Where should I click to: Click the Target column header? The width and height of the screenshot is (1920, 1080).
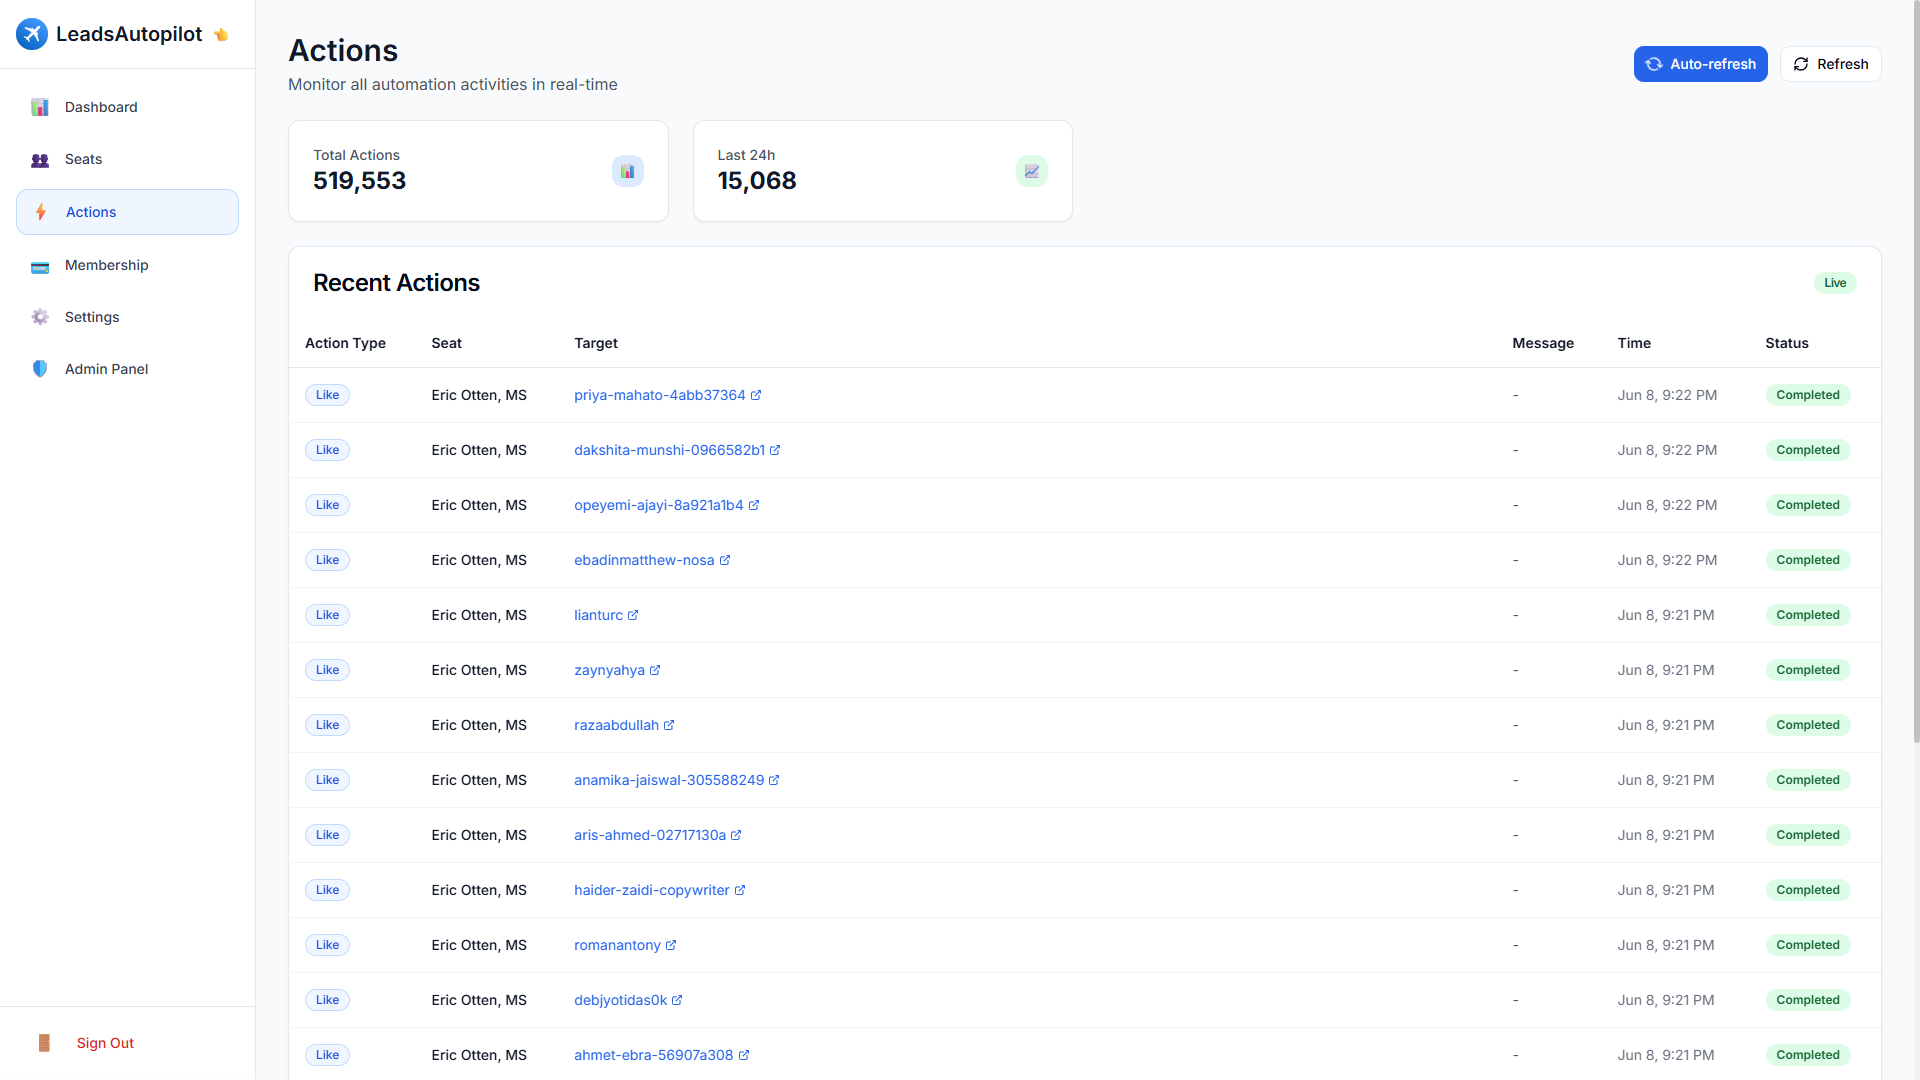point(596,343)
